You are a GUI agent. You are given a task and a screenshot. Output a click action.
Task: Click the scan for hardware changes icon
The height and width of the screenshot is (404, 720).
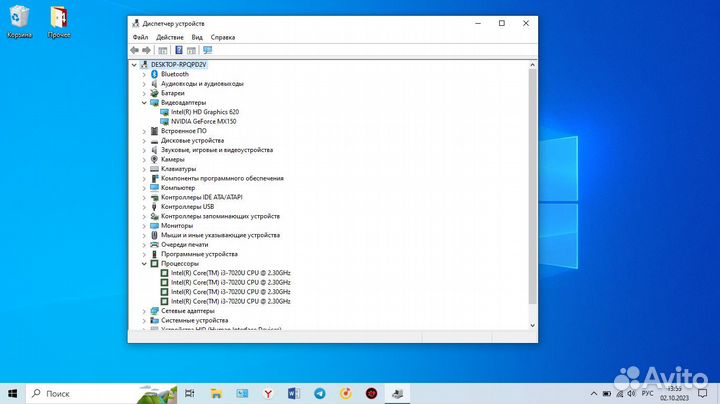click(207, 49)
